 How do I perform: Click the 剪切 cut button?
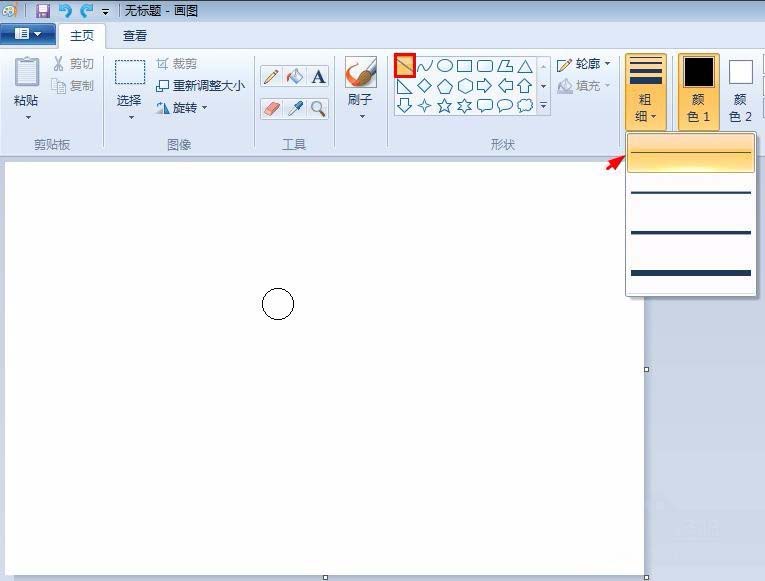pyautogui.click(x=73, y=63)
